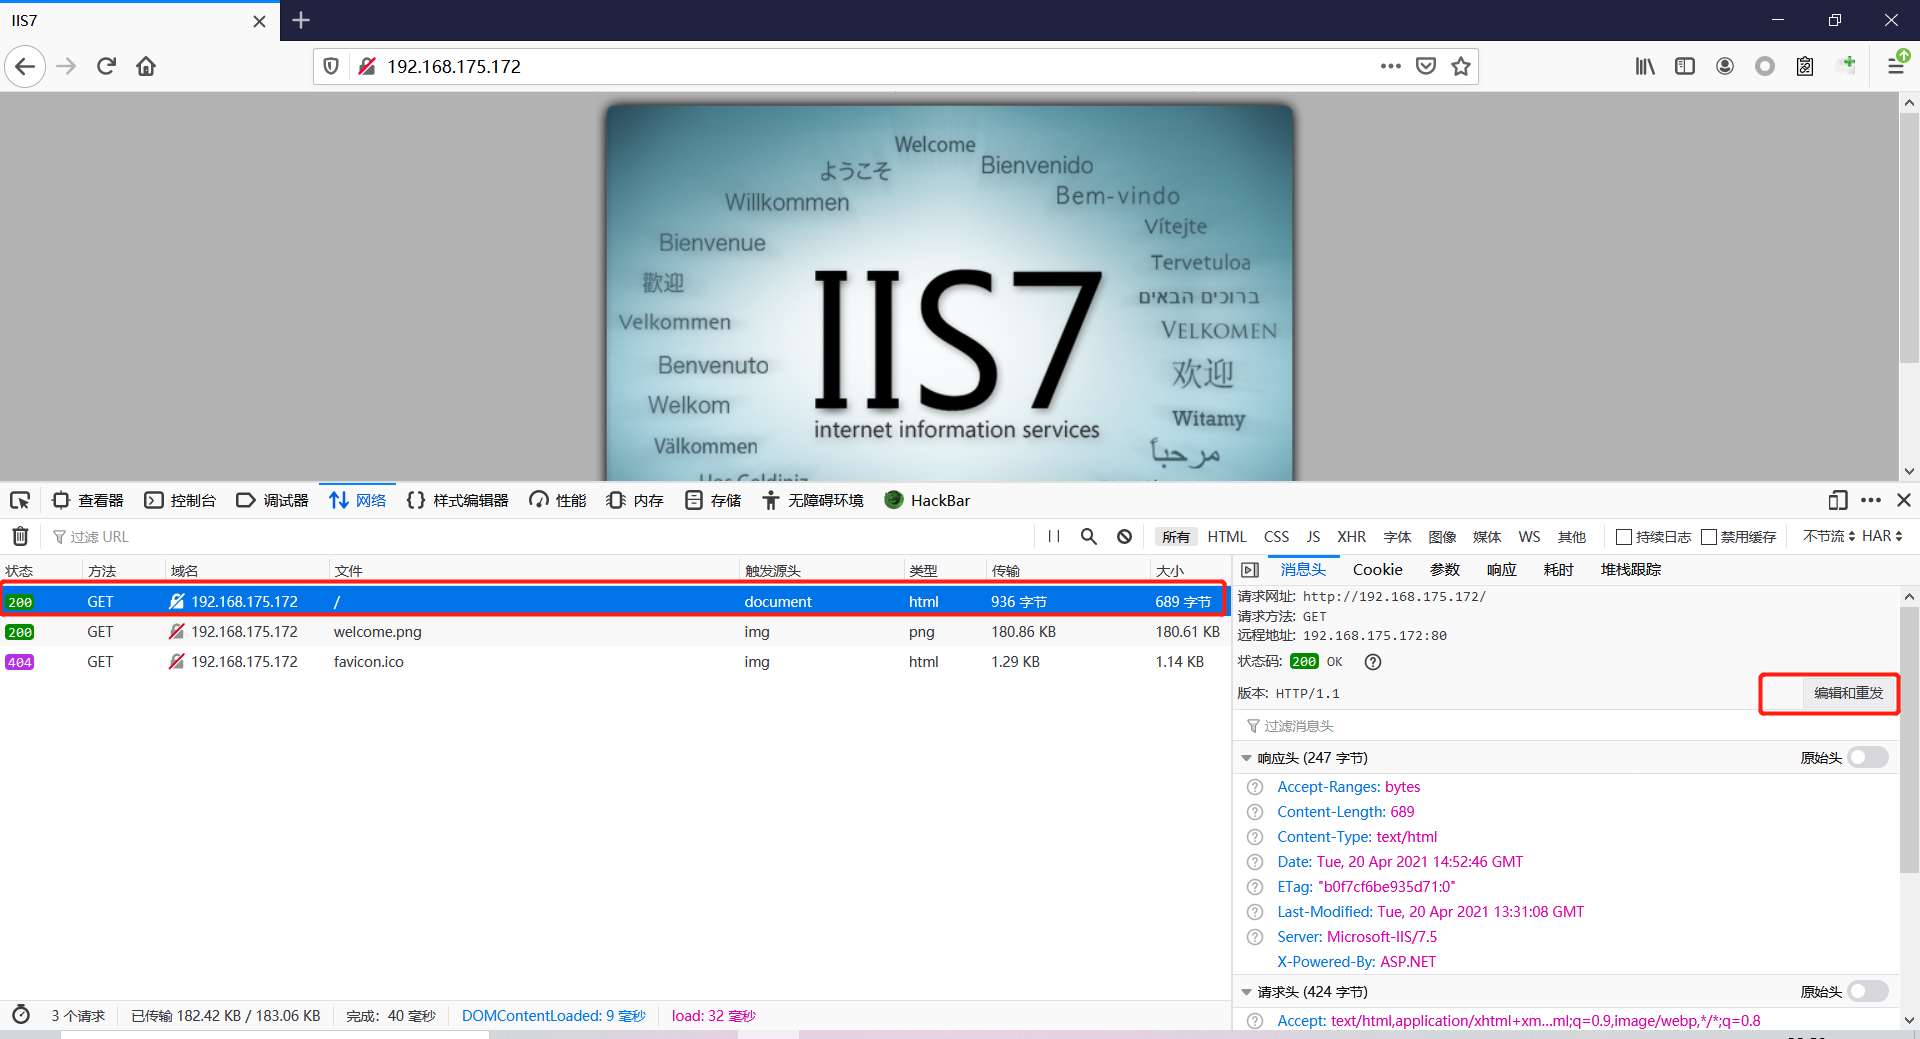Select the Cookie details tab
The height and width of the screenshot is (1039, 1920).
[1377, 569]
